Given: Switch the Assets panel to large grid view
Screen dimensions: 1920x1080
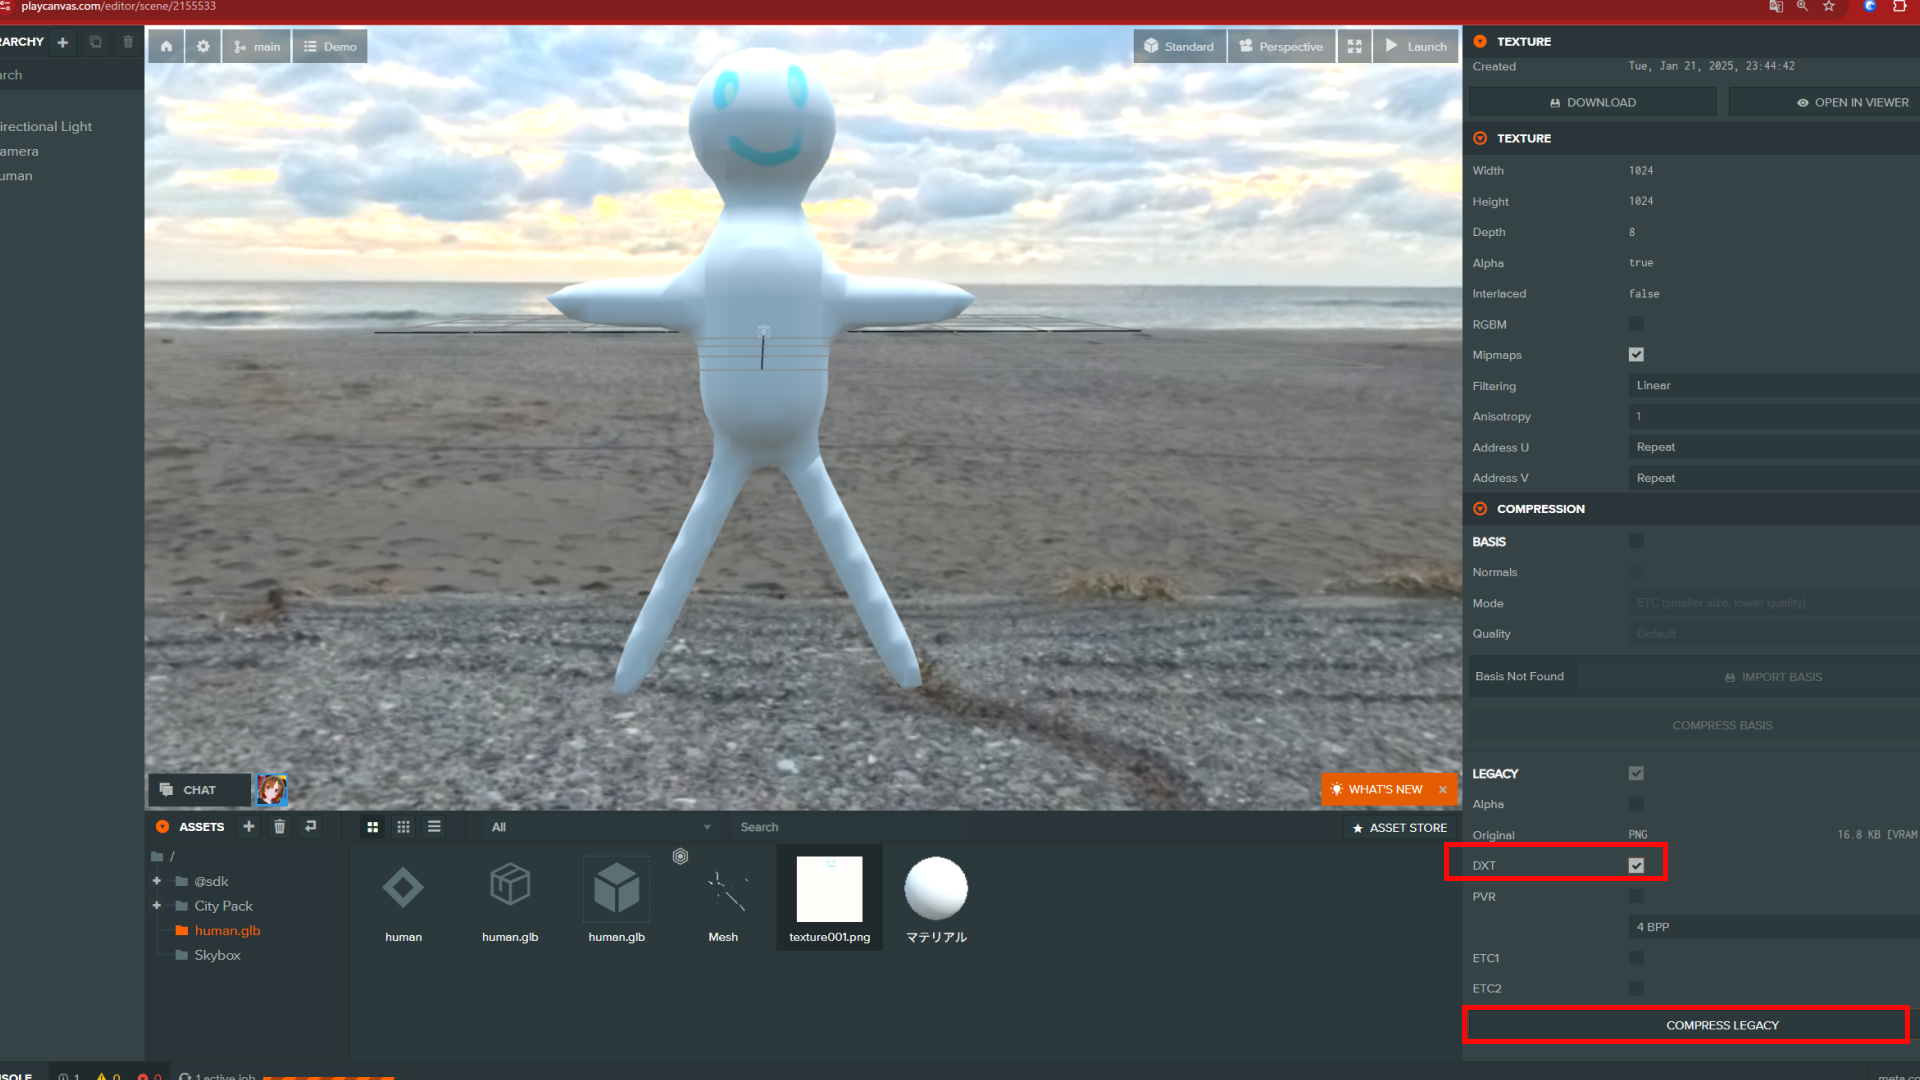Looking at the screenshot, I should click(373, 827).
